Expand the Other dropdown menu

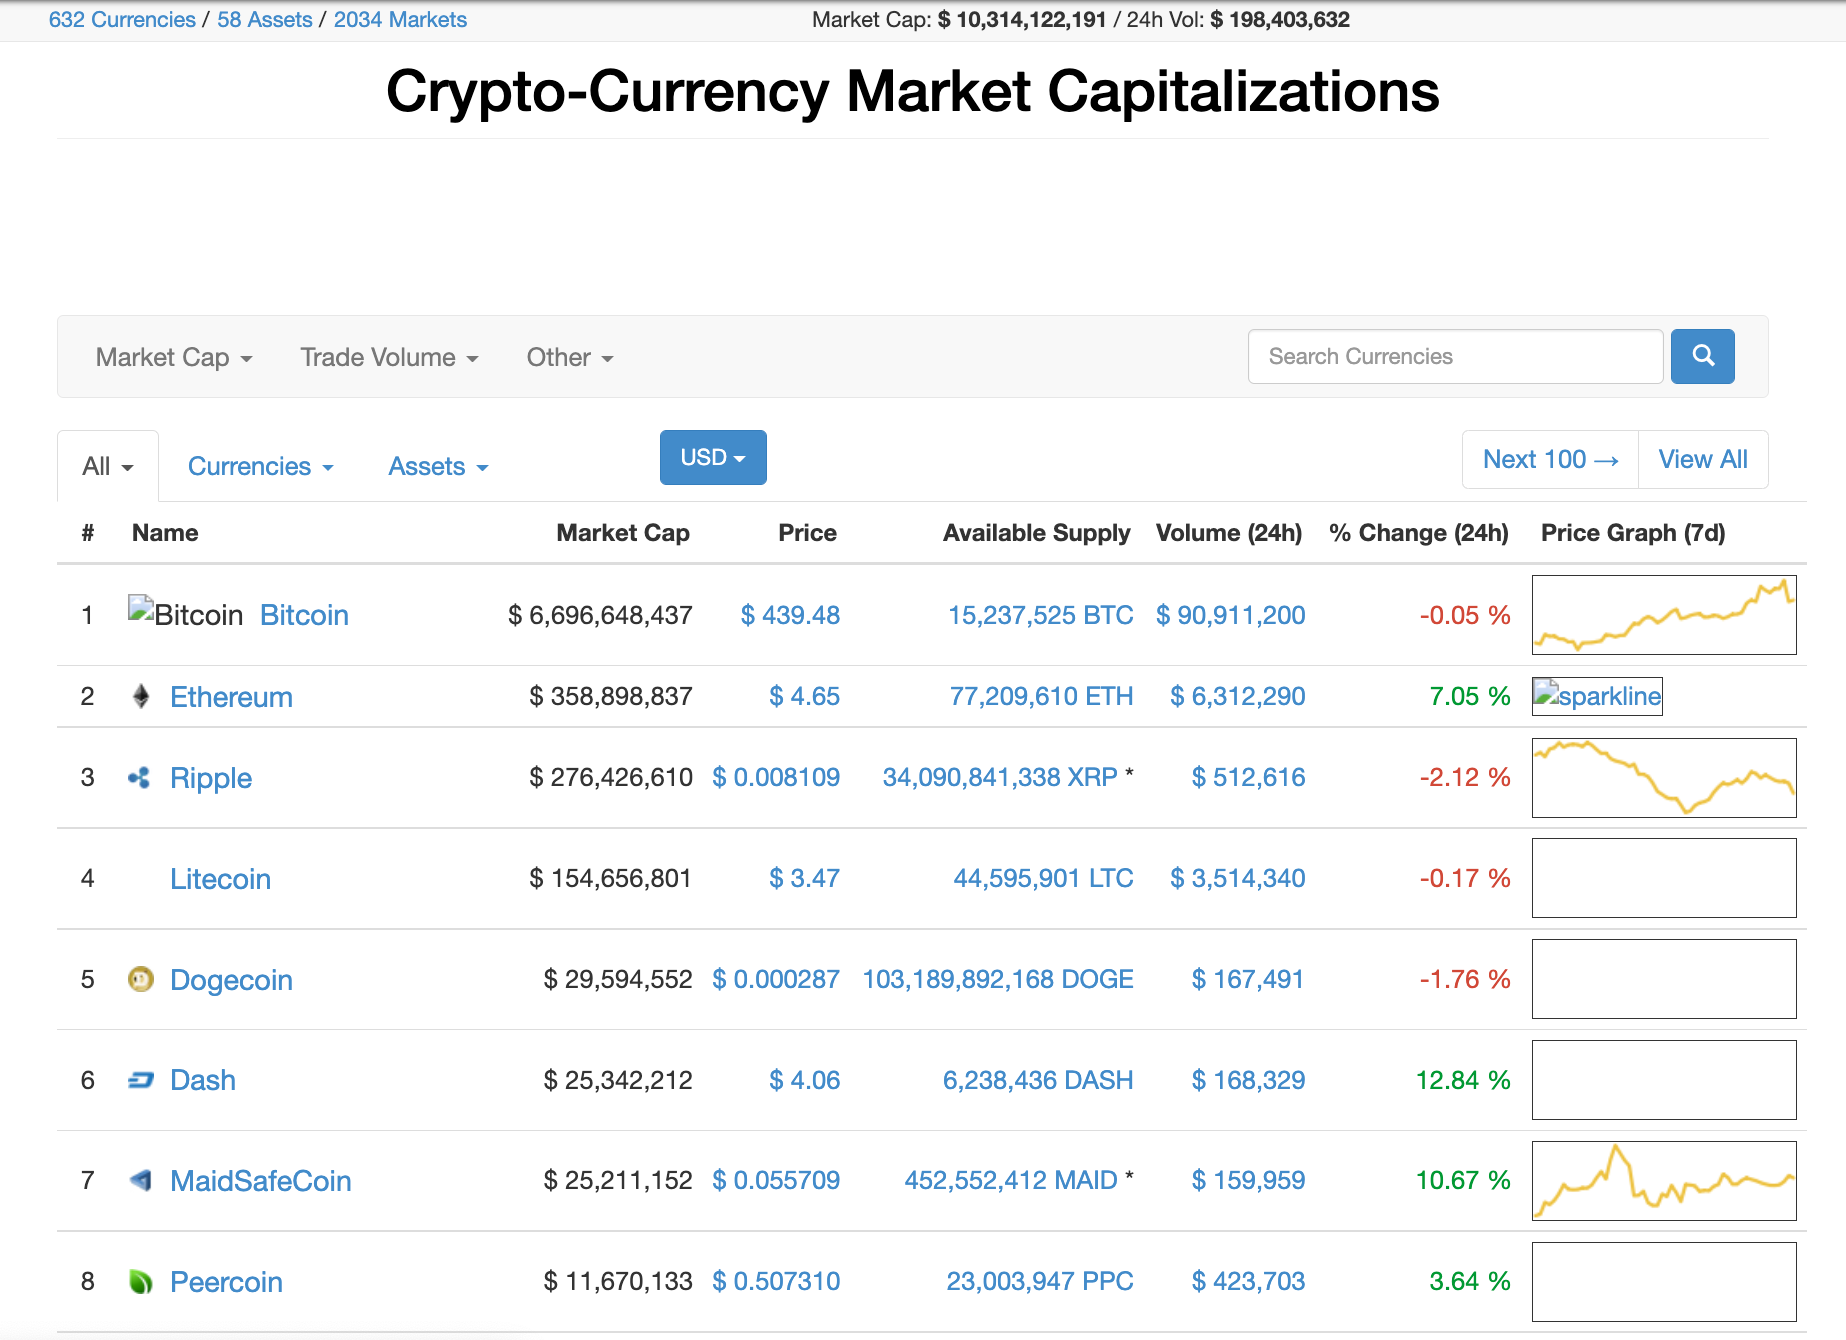coord(570,357)
